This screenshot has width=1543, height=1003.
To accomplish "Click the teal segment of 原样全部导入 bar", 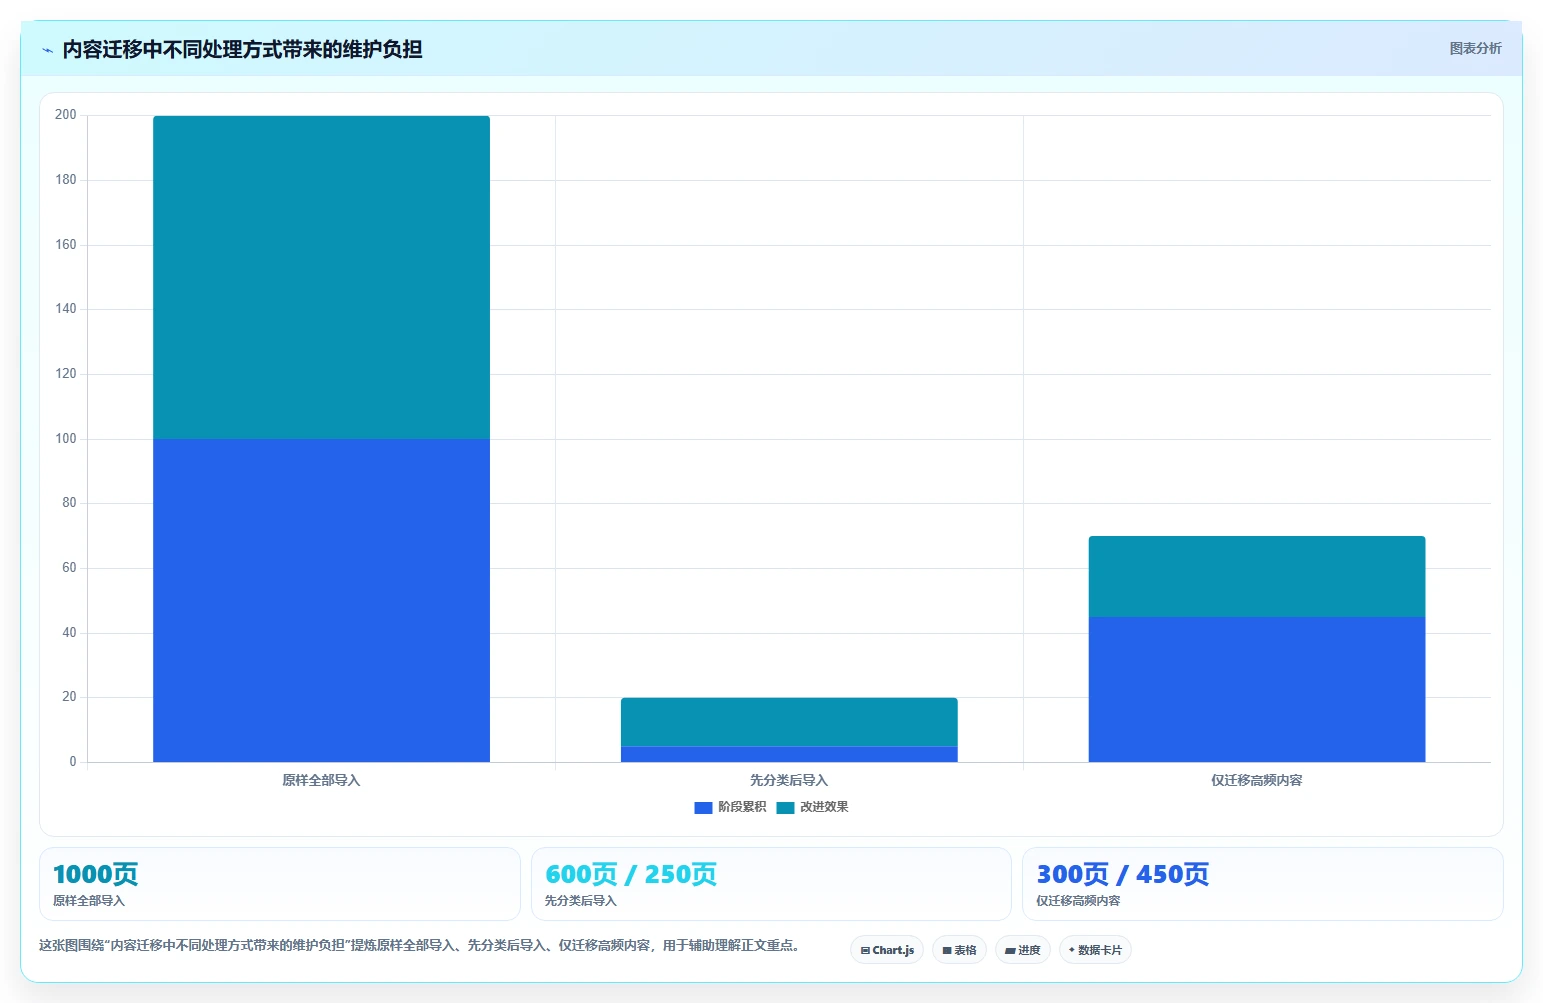I will 321,277.
